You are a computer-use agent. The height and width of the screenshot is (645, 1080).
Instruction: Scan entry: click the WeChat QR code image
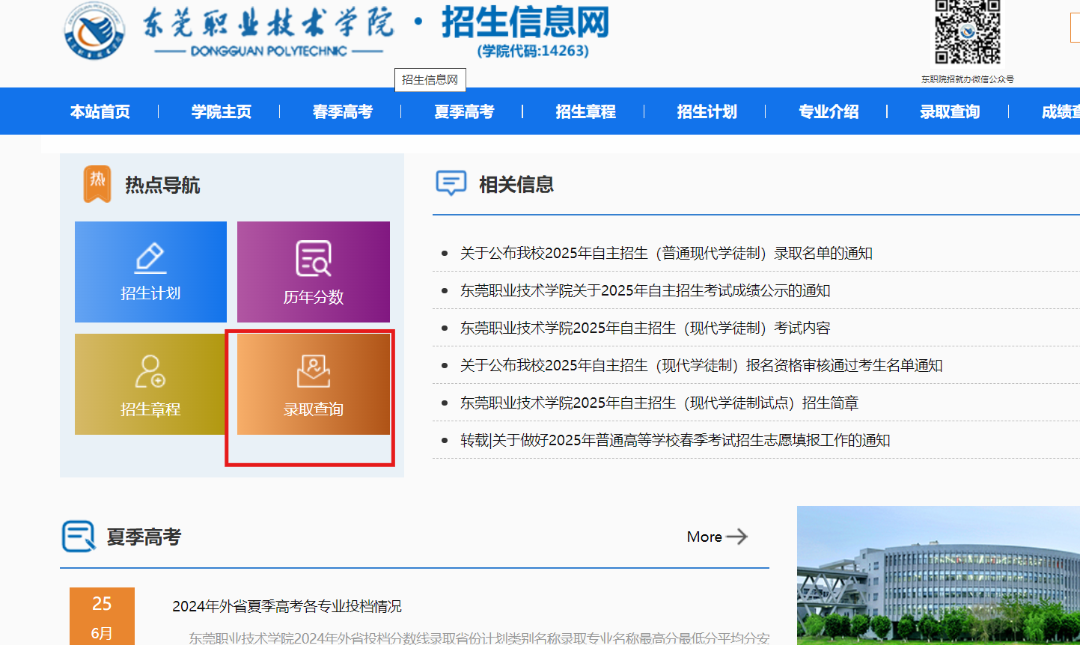pyautogui.click(x=967, y=32)
